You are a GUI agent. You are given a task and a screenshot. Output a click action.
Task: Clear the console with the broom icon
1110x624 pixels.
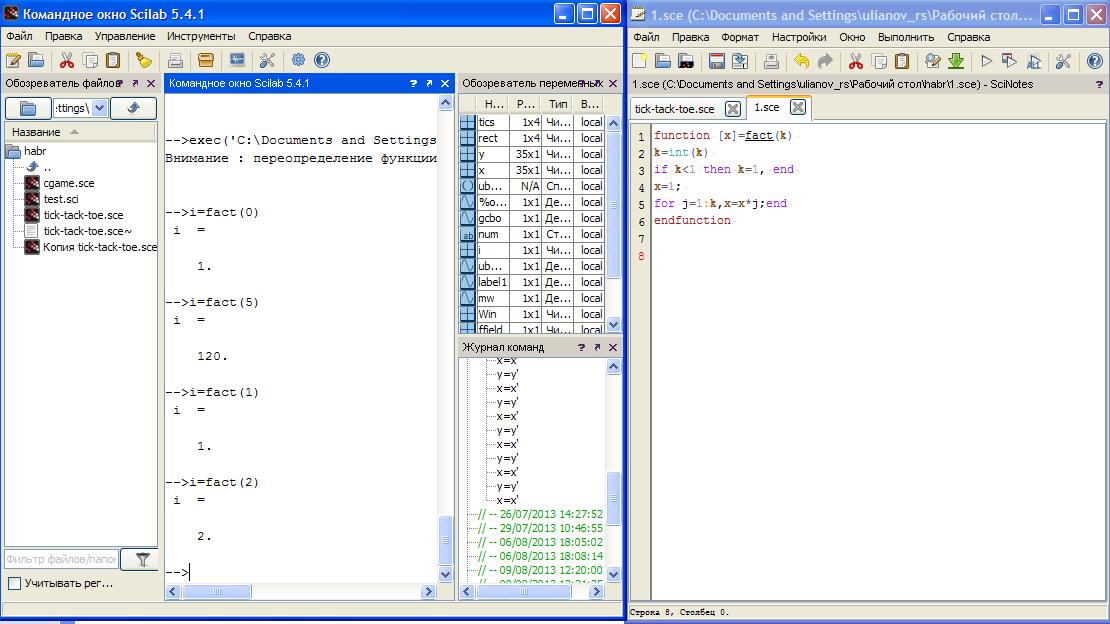coord(144,60)
